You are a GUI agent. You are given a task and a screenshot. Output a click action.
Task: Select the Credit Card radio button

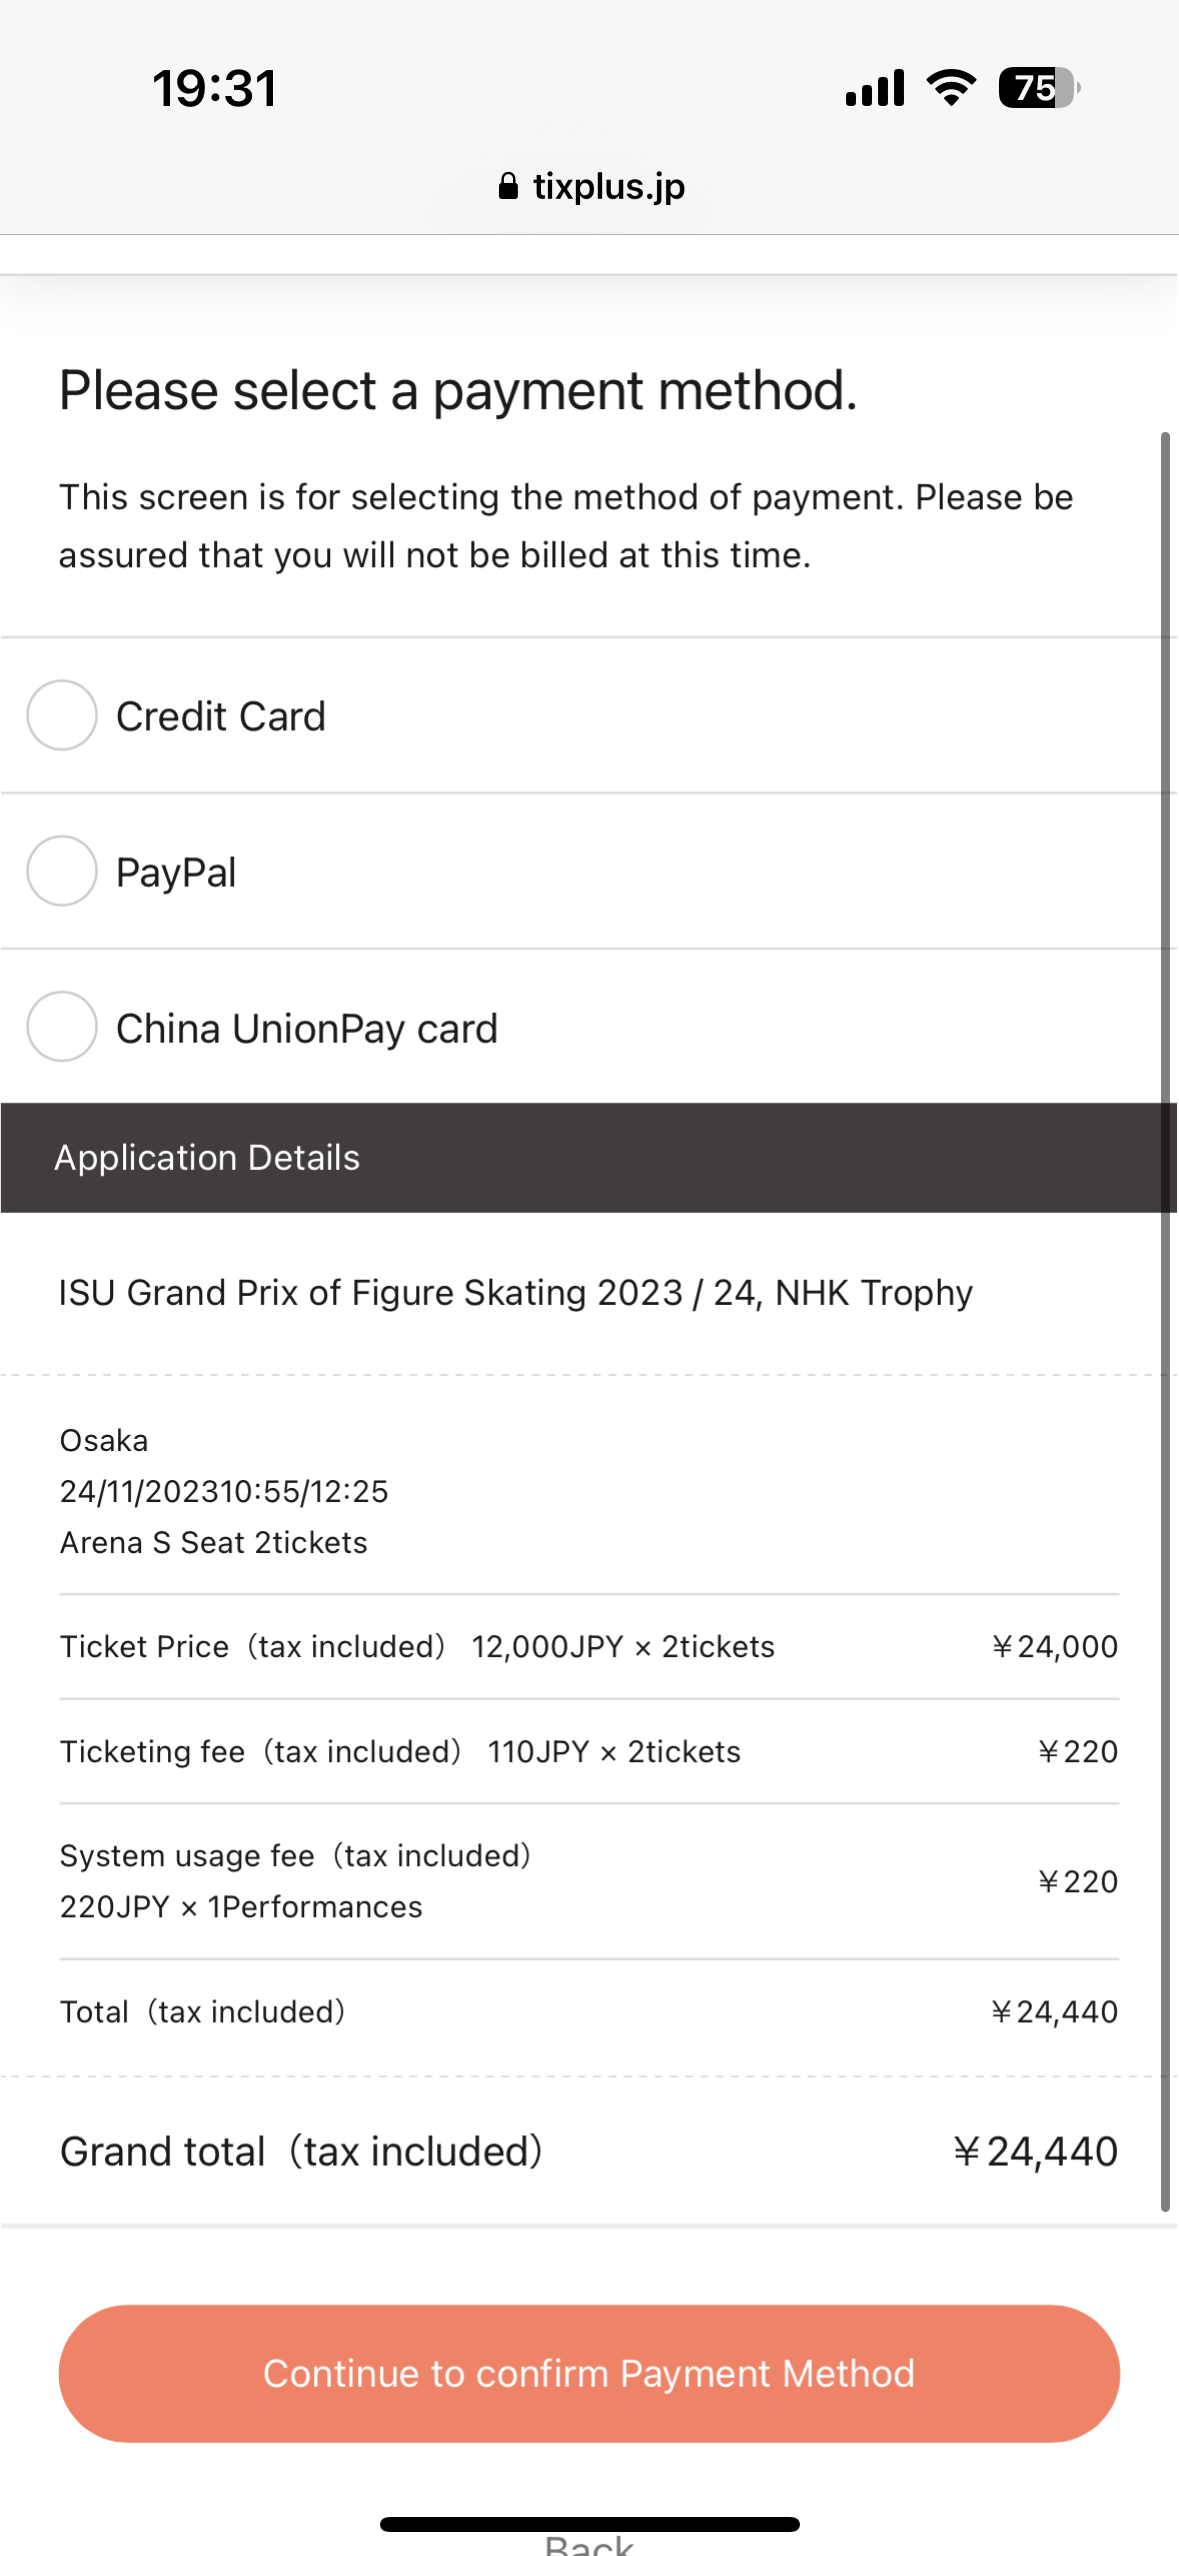point(62,715)
